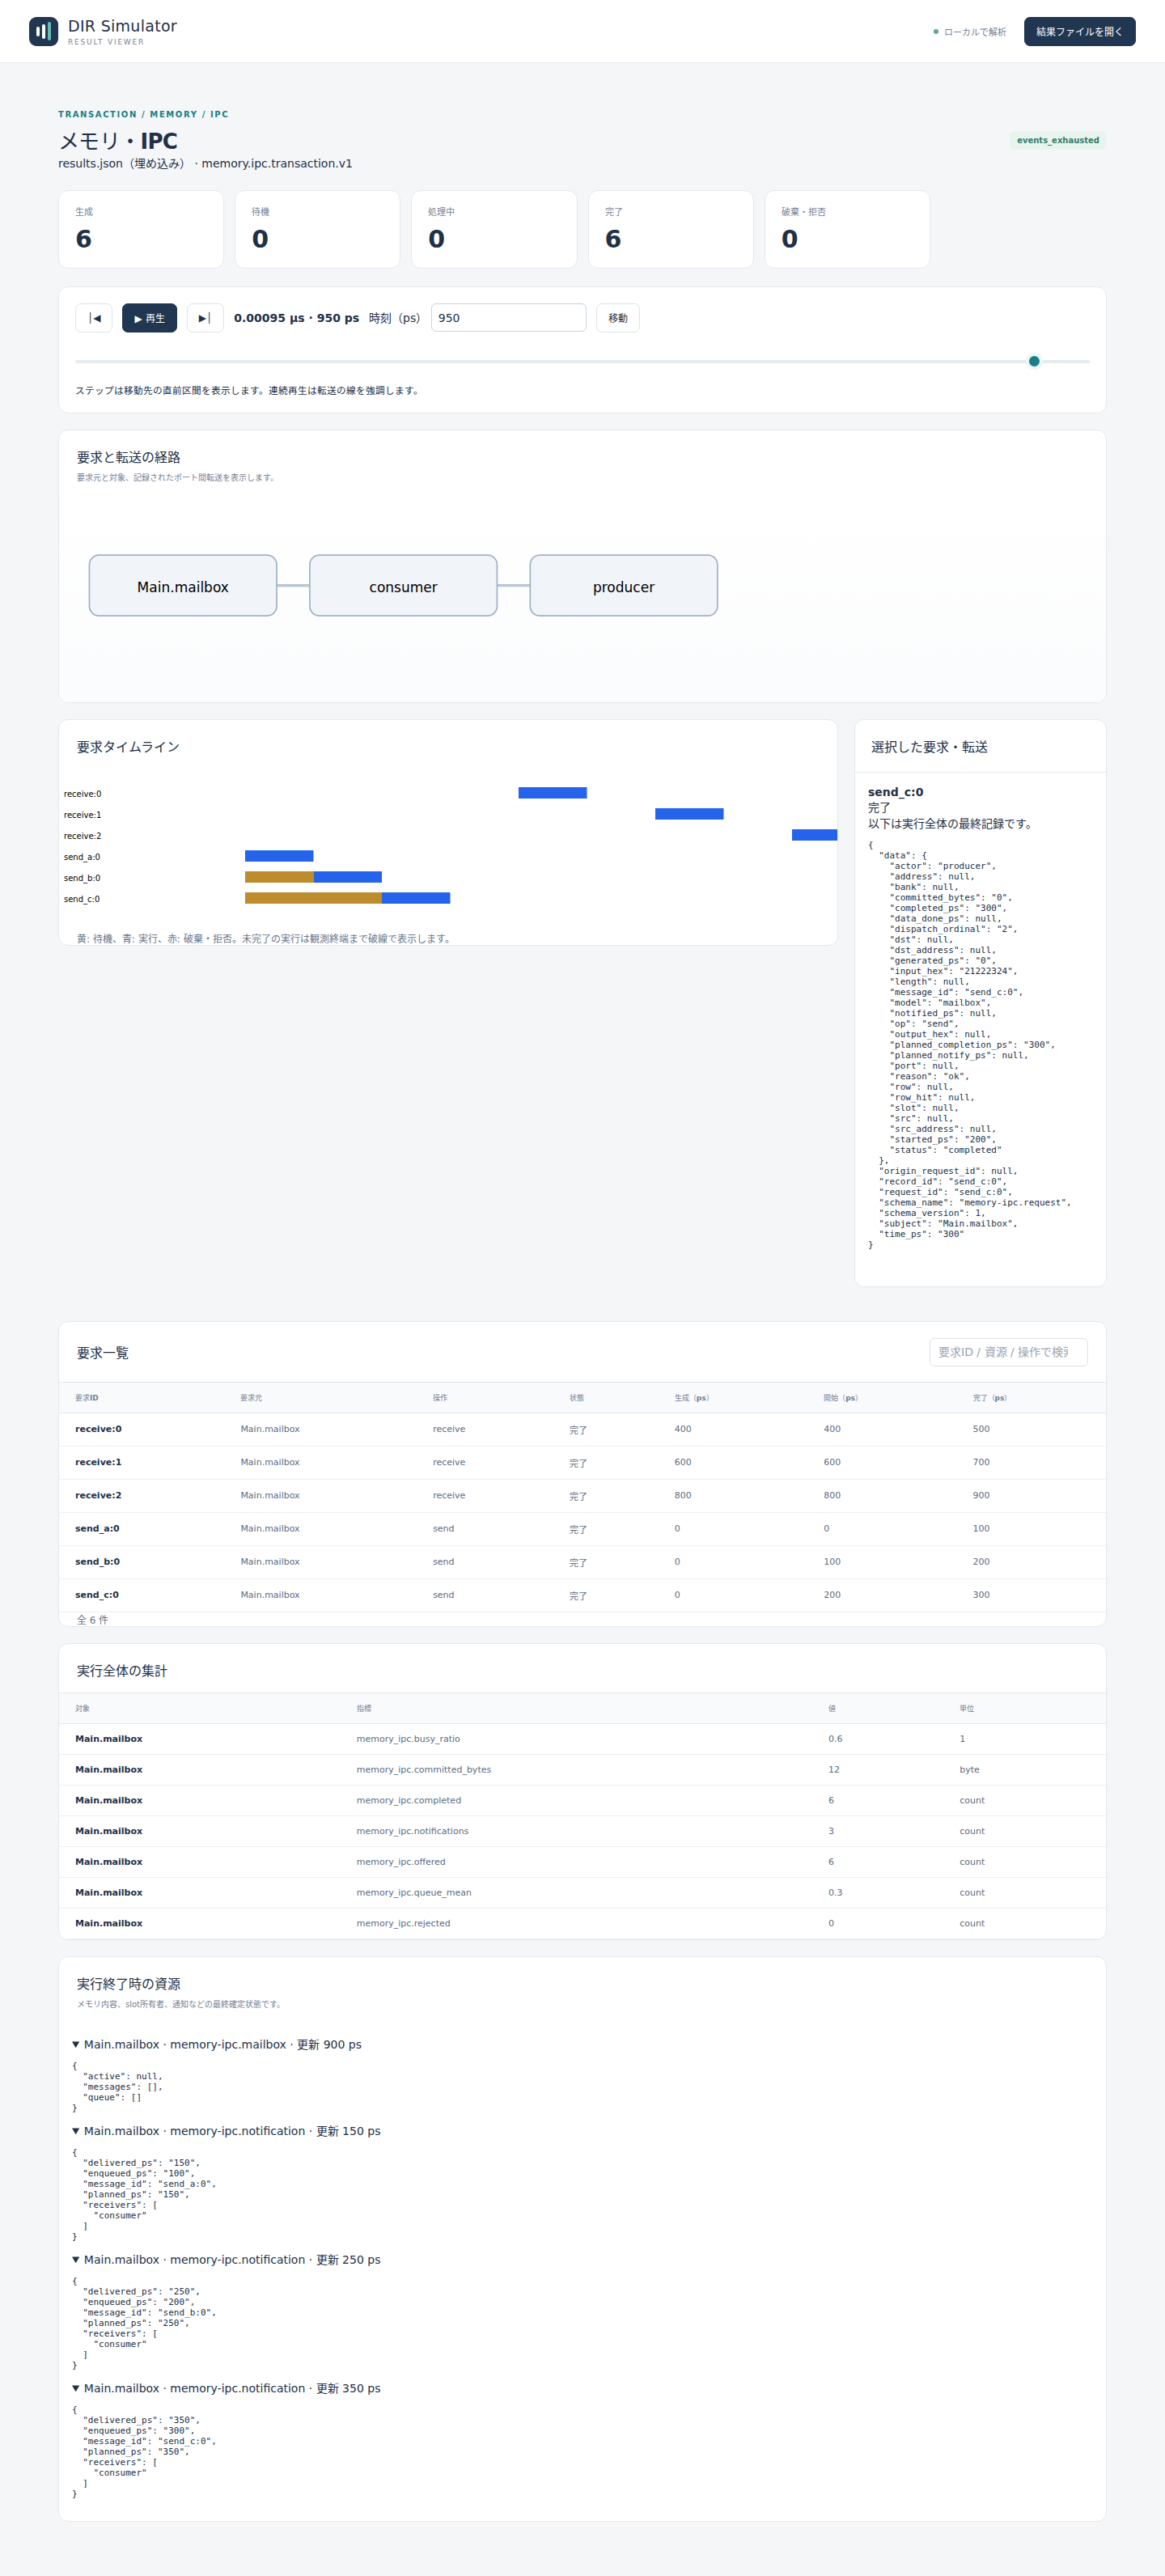Step forward to the next step
1165x2576 pixels.
(205, 318)
